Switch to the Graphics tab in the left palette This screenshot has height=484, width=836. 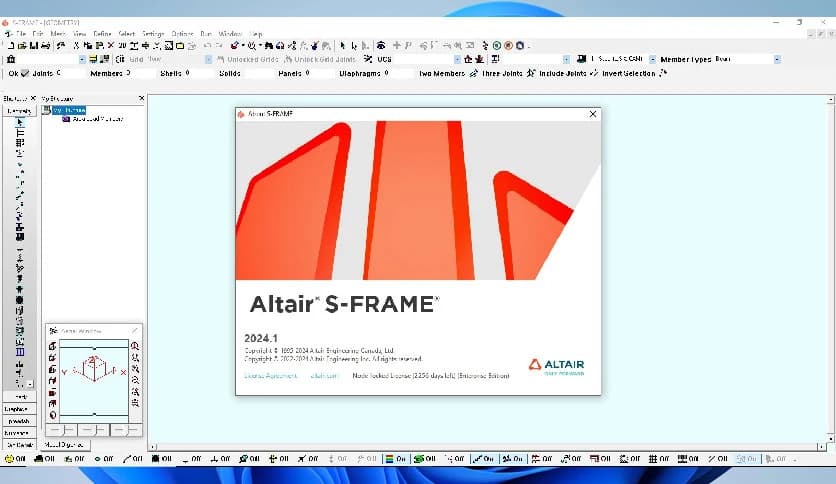tap(18, 409)
